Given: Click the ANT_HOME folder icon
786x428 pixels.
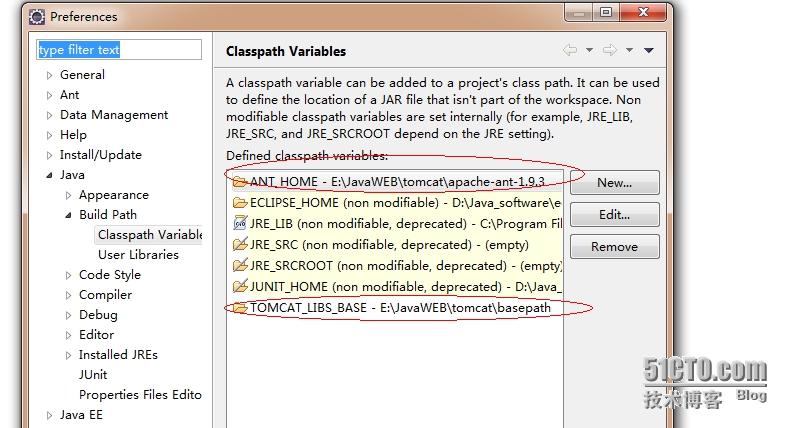Looking at the screenshot, I should (x=240, y=181).
